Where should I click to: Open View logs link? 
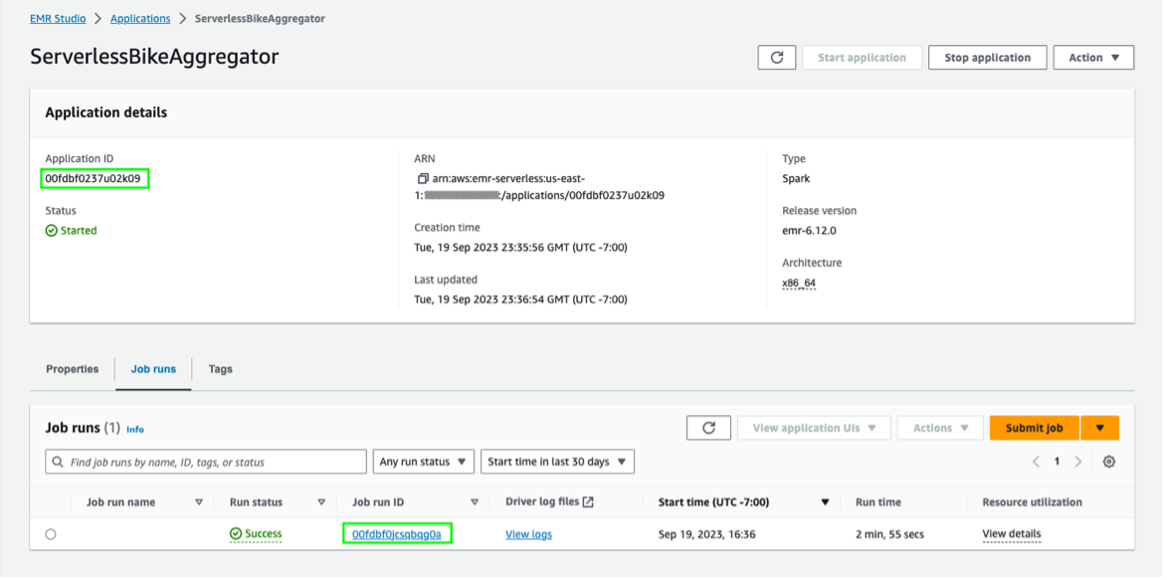pyautogui.click(x=528, y=534)
